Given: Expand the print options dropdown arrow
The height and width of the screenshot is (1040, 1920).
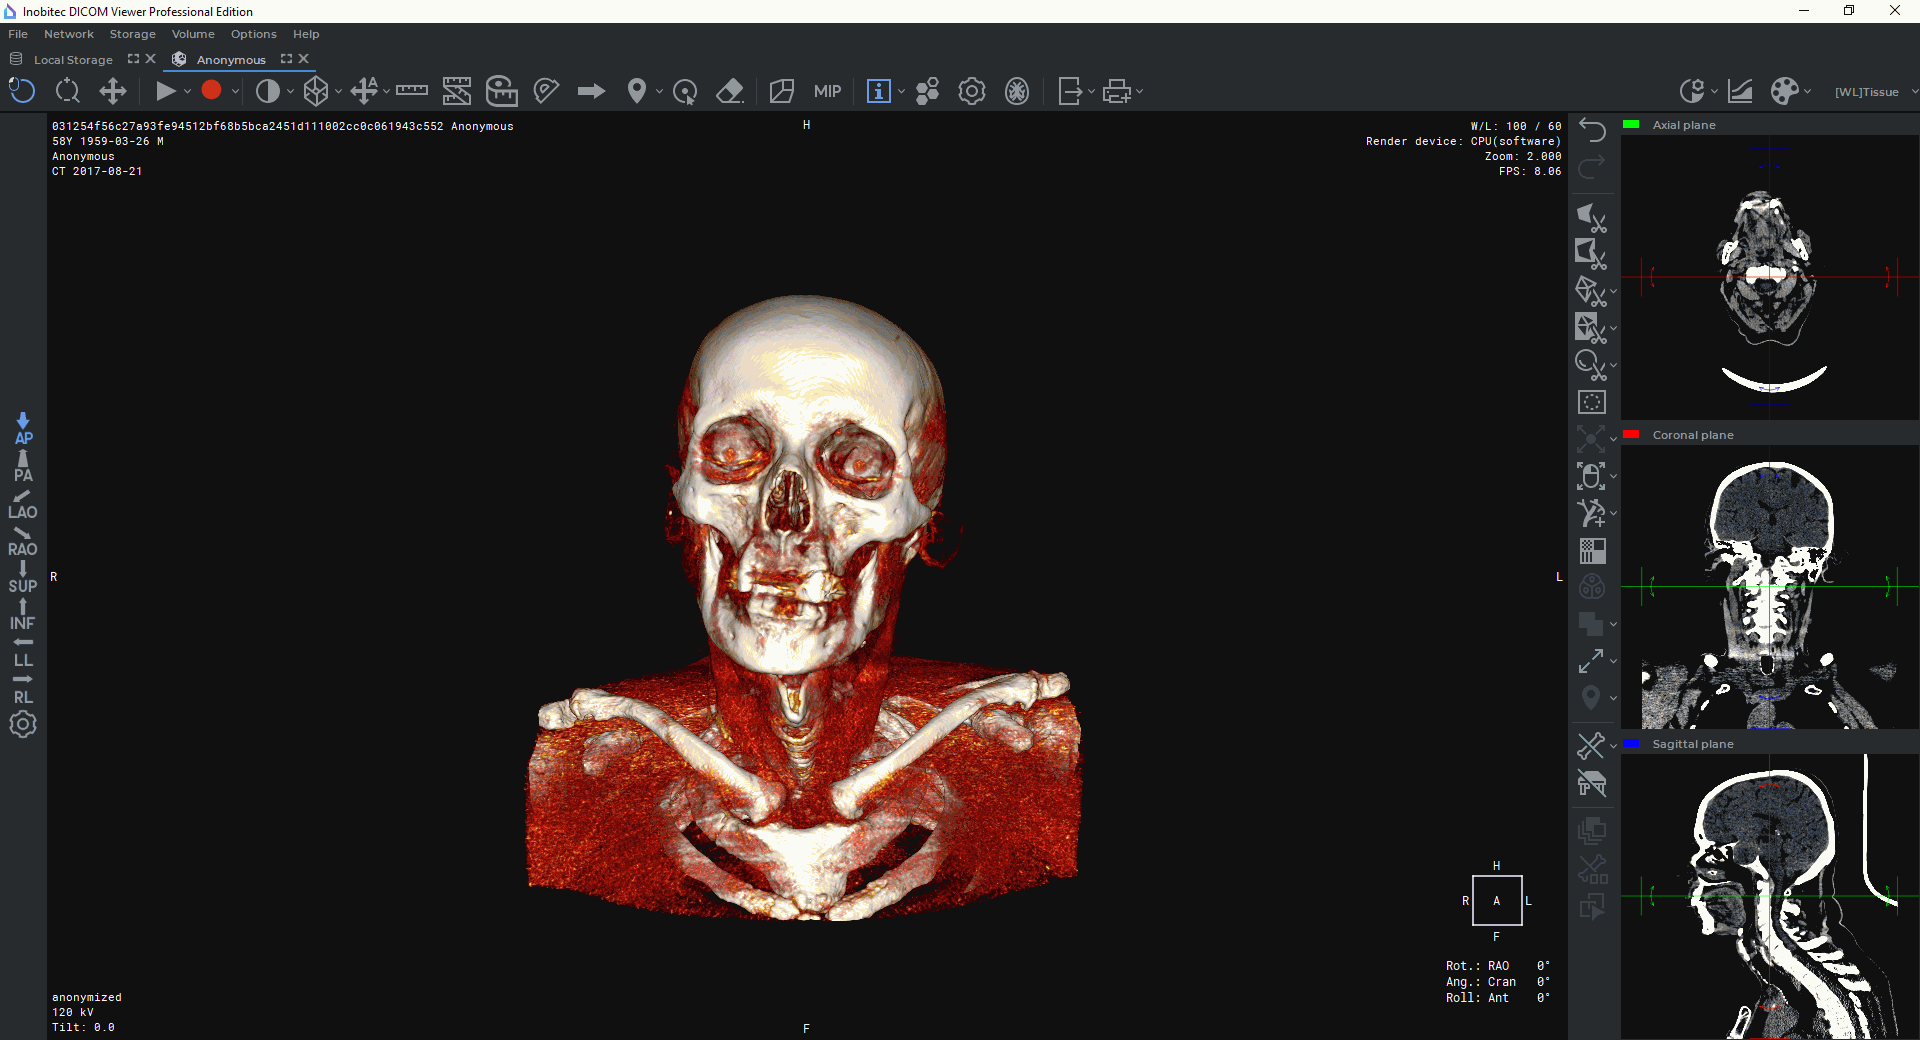Looking at the screenshot, I should pyautogui.click(x=1139, y=91).
